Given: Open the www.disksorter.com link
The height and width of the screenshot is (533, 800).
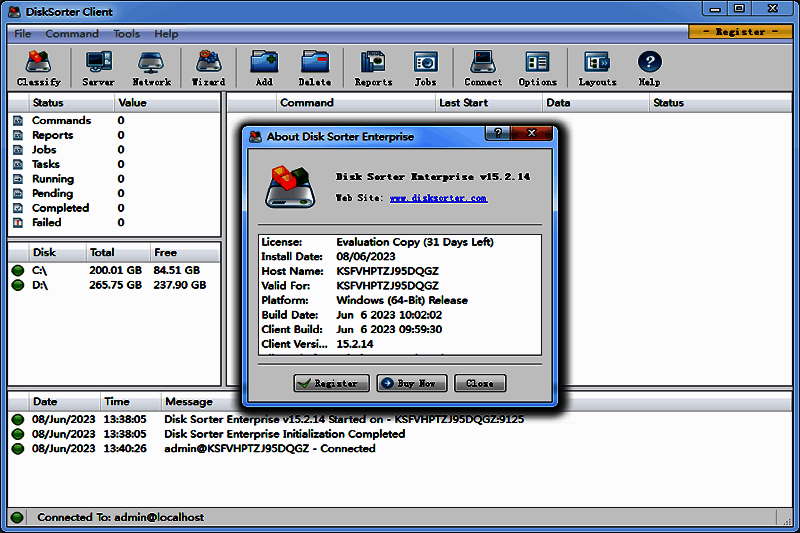Looking at the screenshot, I should click(x=438, y=198).
